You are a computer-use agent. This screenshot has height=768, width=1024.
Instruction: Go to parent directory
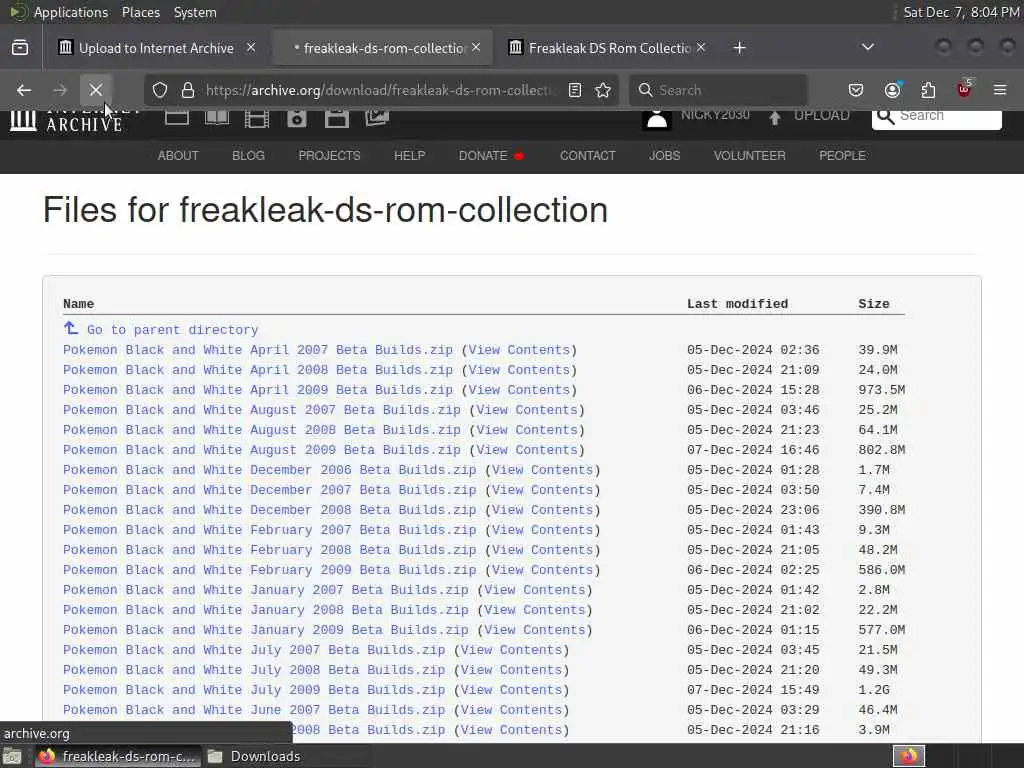coord(172,330)
